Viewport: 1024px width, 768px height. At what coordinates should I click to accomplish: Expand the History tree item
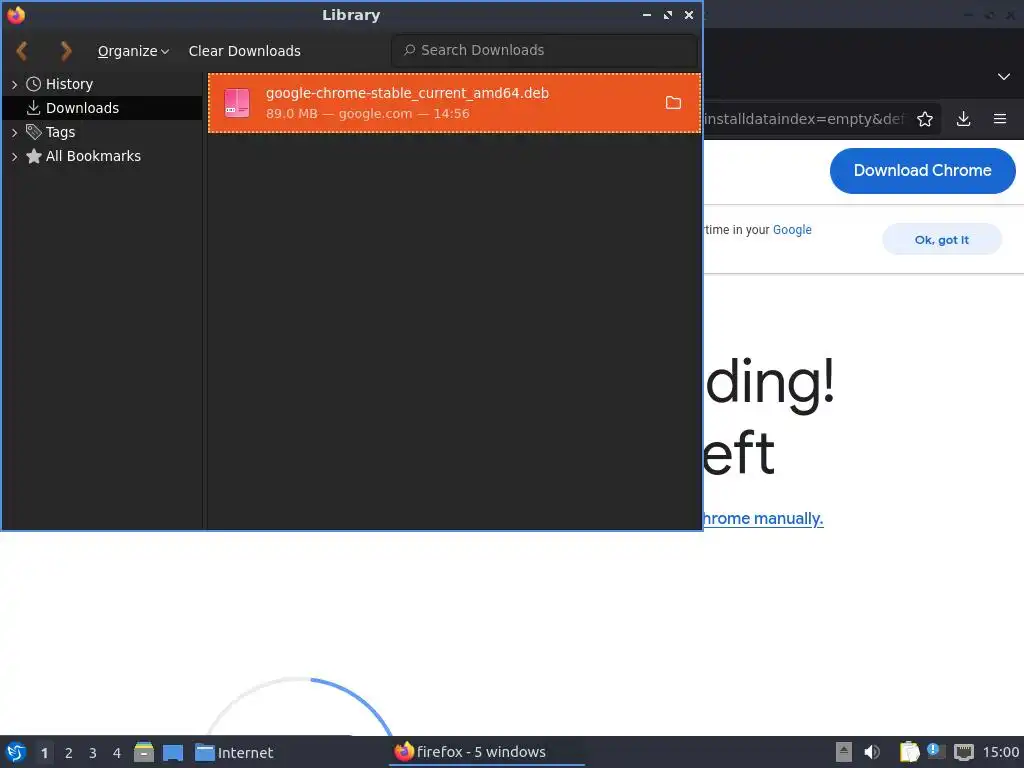tap(14, 84)
